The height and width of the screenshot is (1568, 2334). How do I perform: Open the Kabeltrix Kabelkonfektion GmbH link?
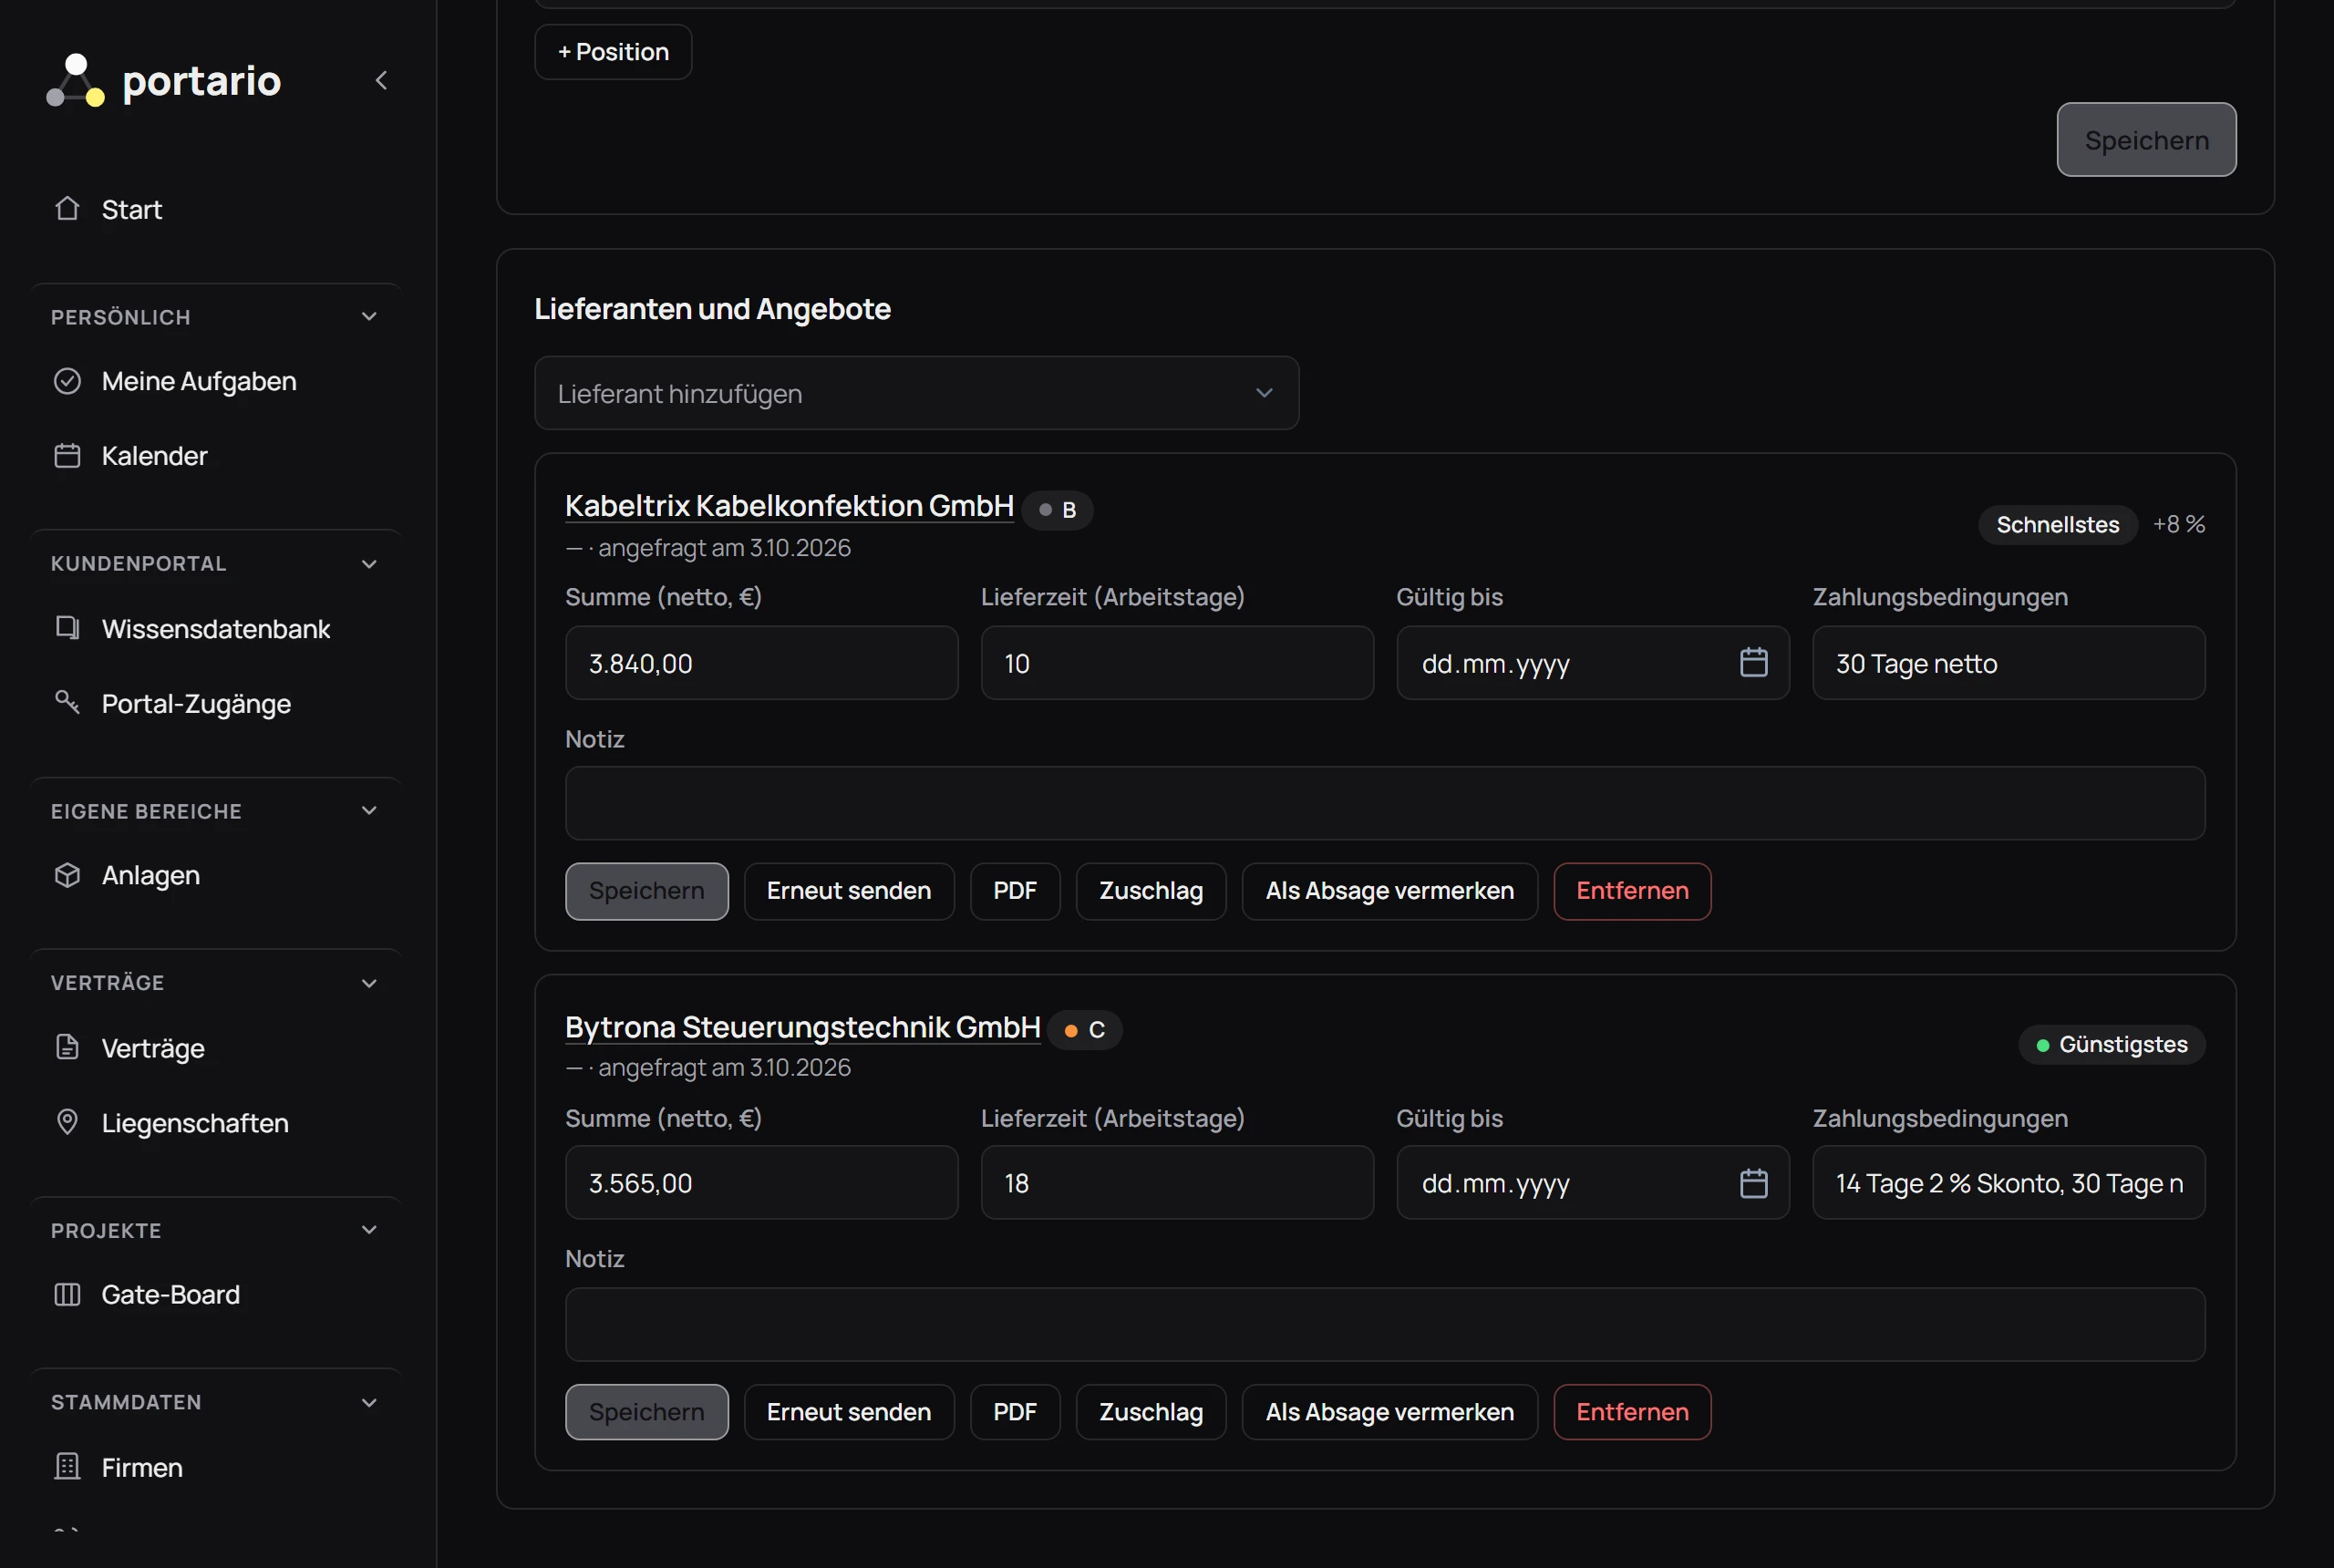tap(789, 506)
